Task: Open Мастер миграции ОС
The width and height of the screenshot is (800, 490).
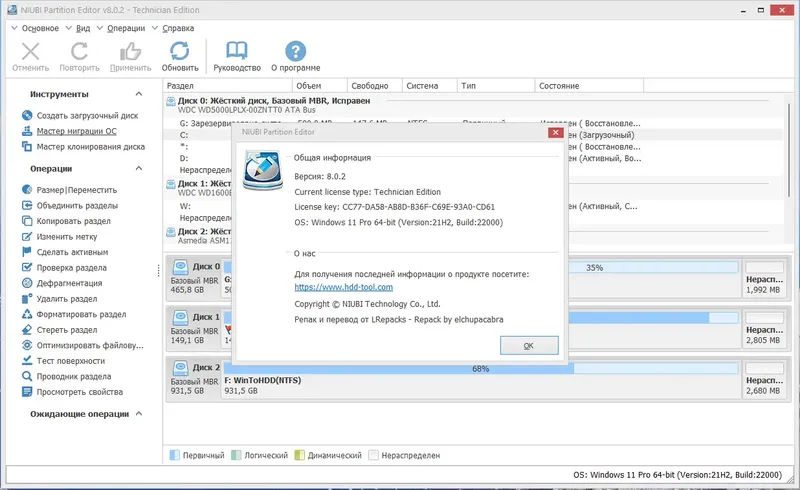Action: (x=76, y=131)
